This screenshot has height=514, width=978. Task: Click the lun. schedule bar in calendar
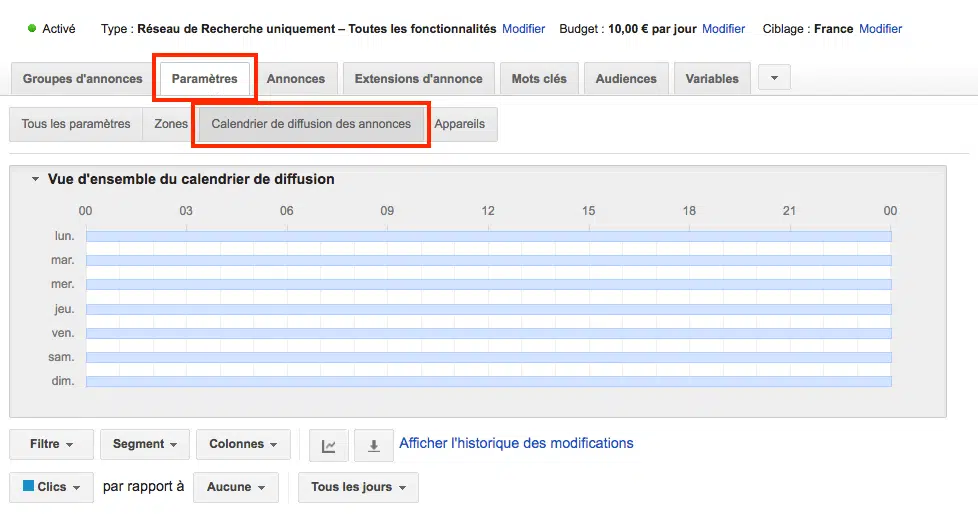(x=488, y=236)
